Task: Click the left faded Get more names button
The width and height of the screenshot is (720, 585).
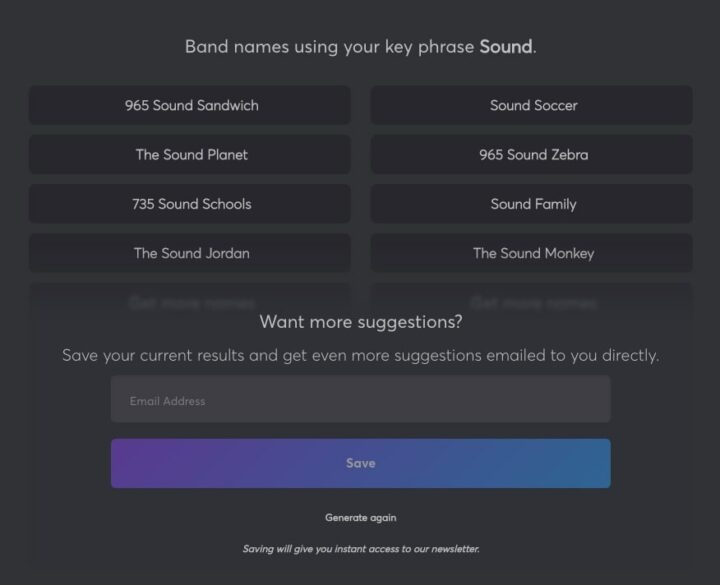Action: coord(191,301)
